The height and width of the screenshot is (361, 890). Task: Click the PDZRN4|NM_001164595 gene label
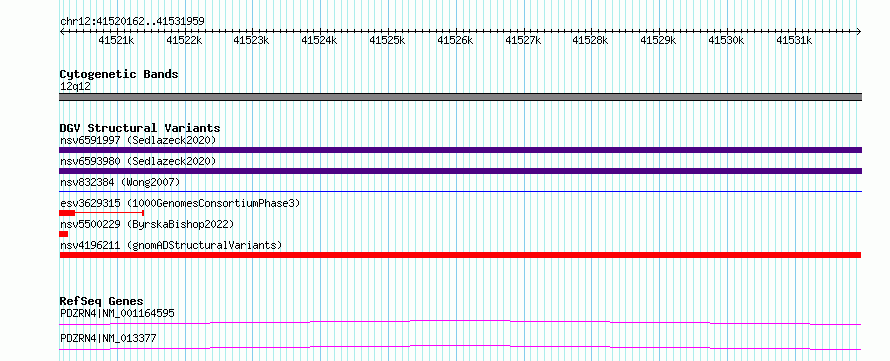(x=117, y=313)
